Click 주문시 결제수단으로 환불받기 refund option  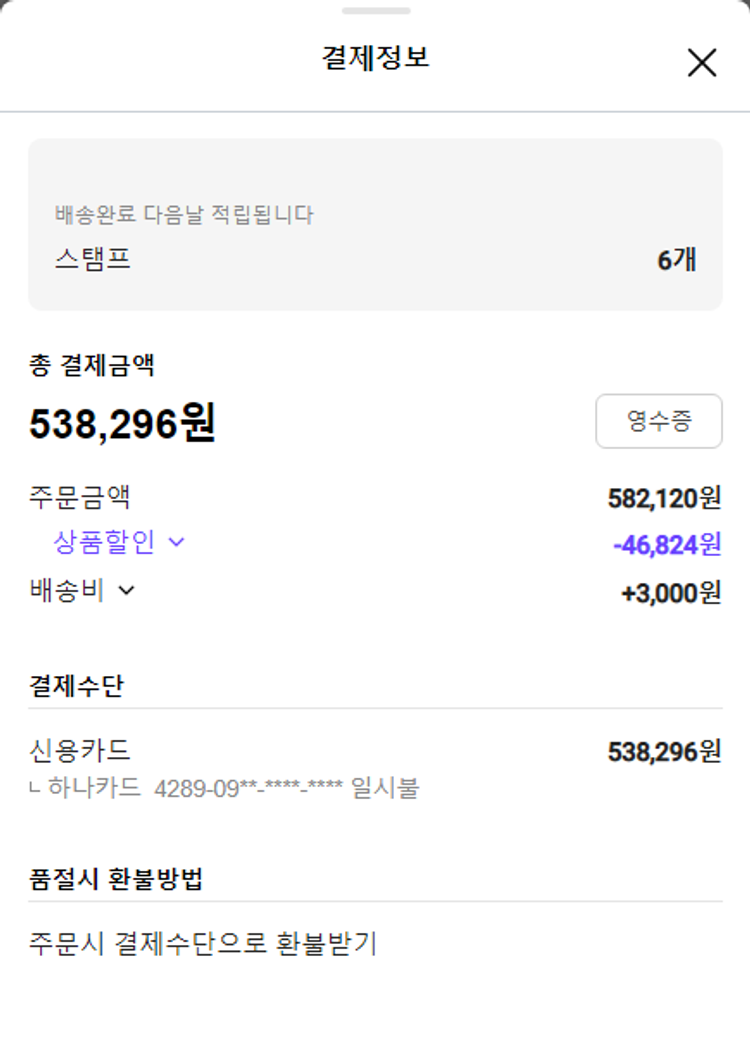pyautogui.click(x=203, y=943)
